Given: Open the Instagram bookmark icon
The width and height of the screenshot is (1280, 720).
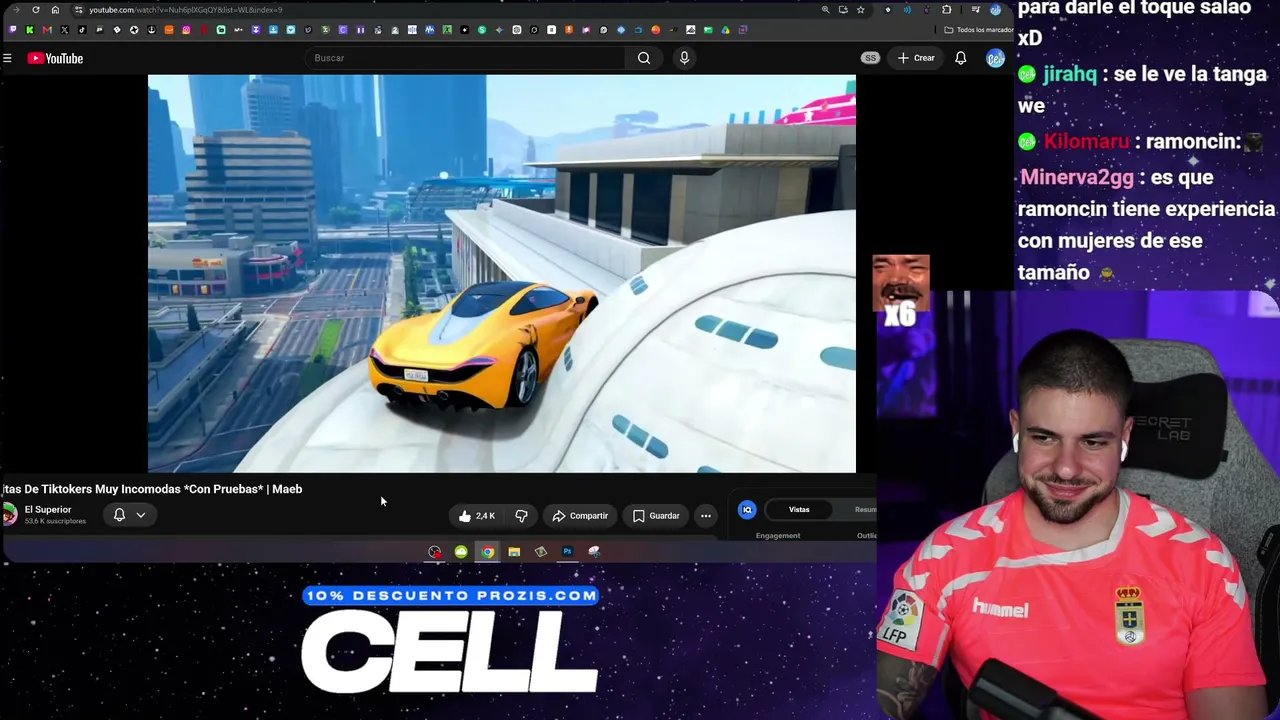Looking at the screenshot, I should [x=186, y=30].
